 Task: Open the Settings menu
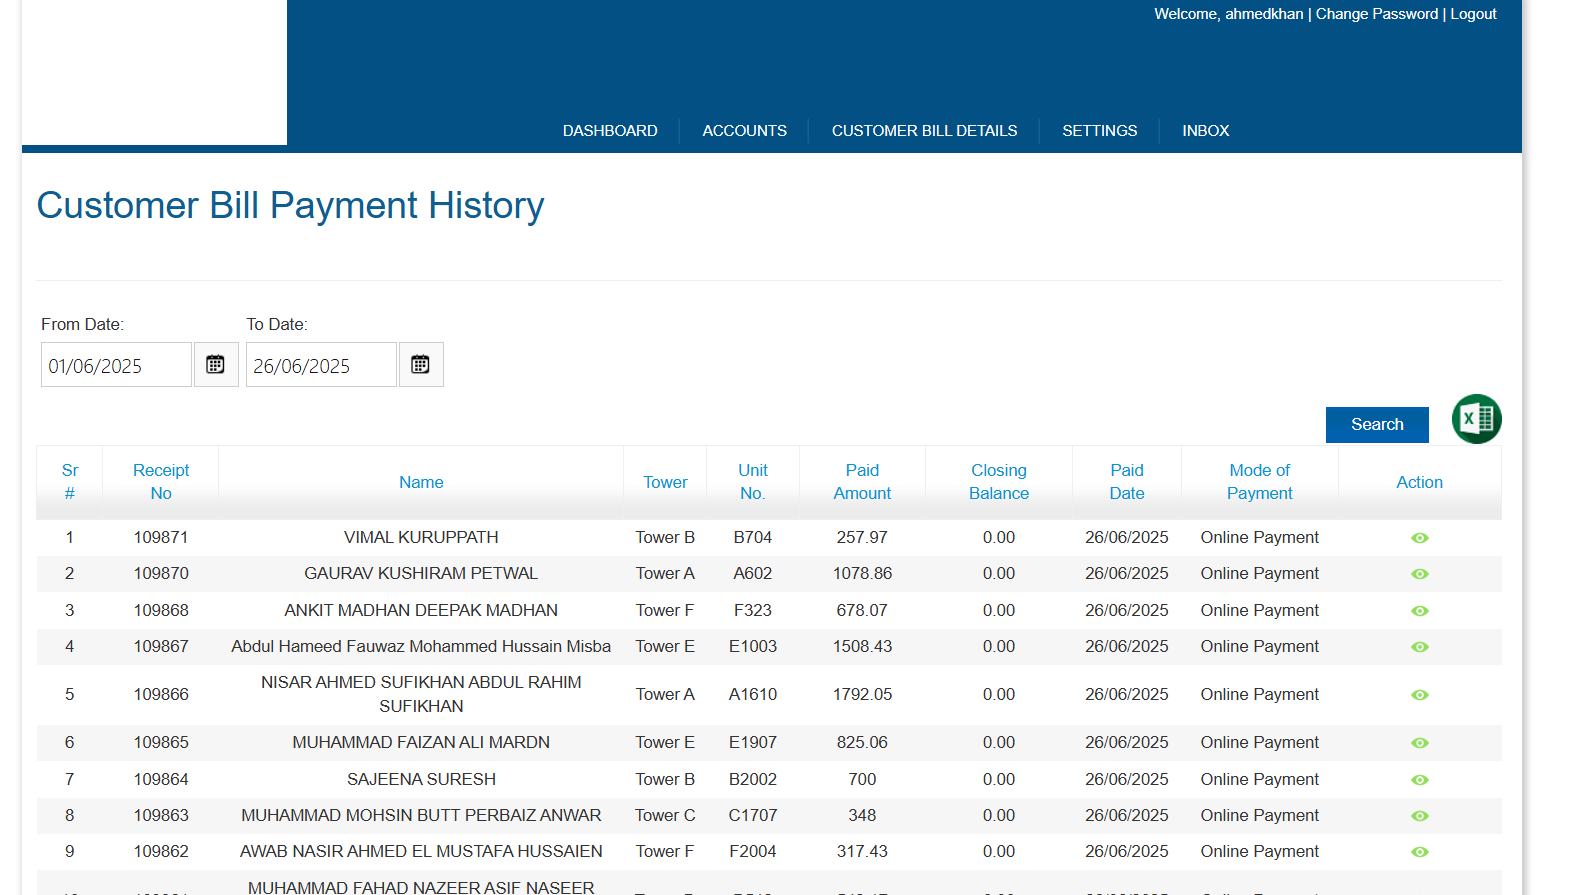[1099, 131]
